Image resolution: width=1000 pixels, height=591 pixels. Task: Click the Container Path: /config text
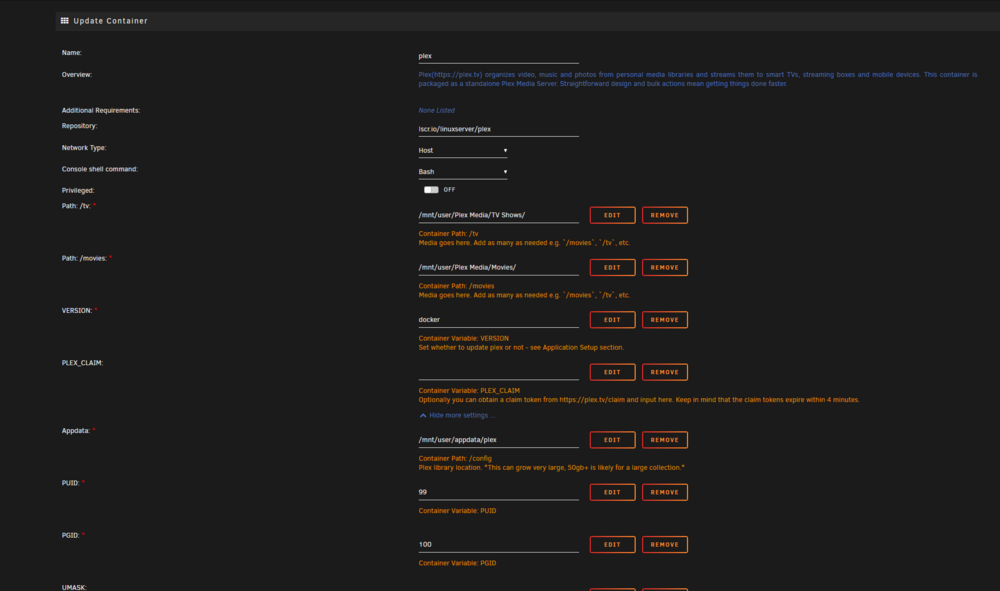pos(455,458)
